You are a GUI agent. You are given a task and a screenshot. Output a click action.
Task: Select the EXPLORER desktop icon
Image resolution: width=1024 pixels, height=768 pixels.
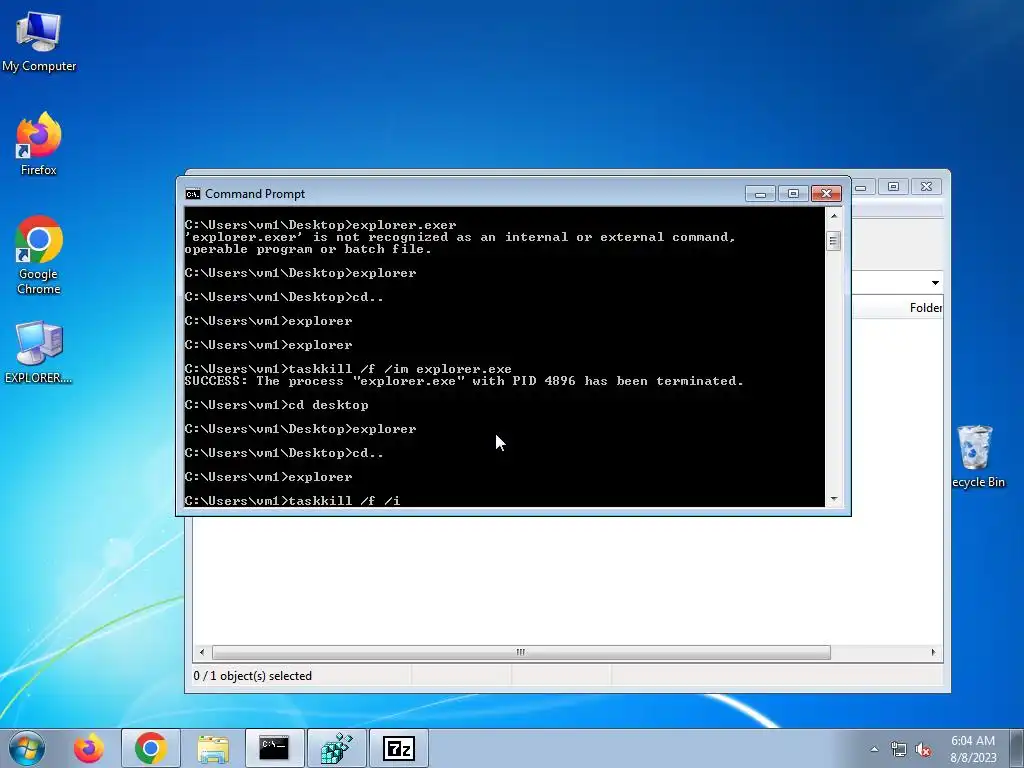click(39, 353)
